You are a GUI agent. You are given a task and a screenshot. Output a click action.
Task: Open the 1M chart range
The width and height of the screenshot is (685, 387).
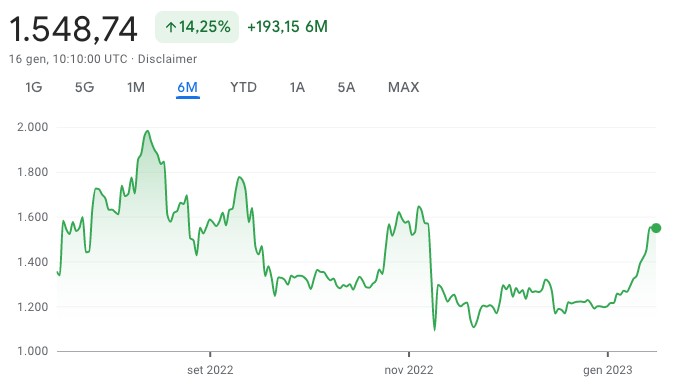(x=135, y=87)
